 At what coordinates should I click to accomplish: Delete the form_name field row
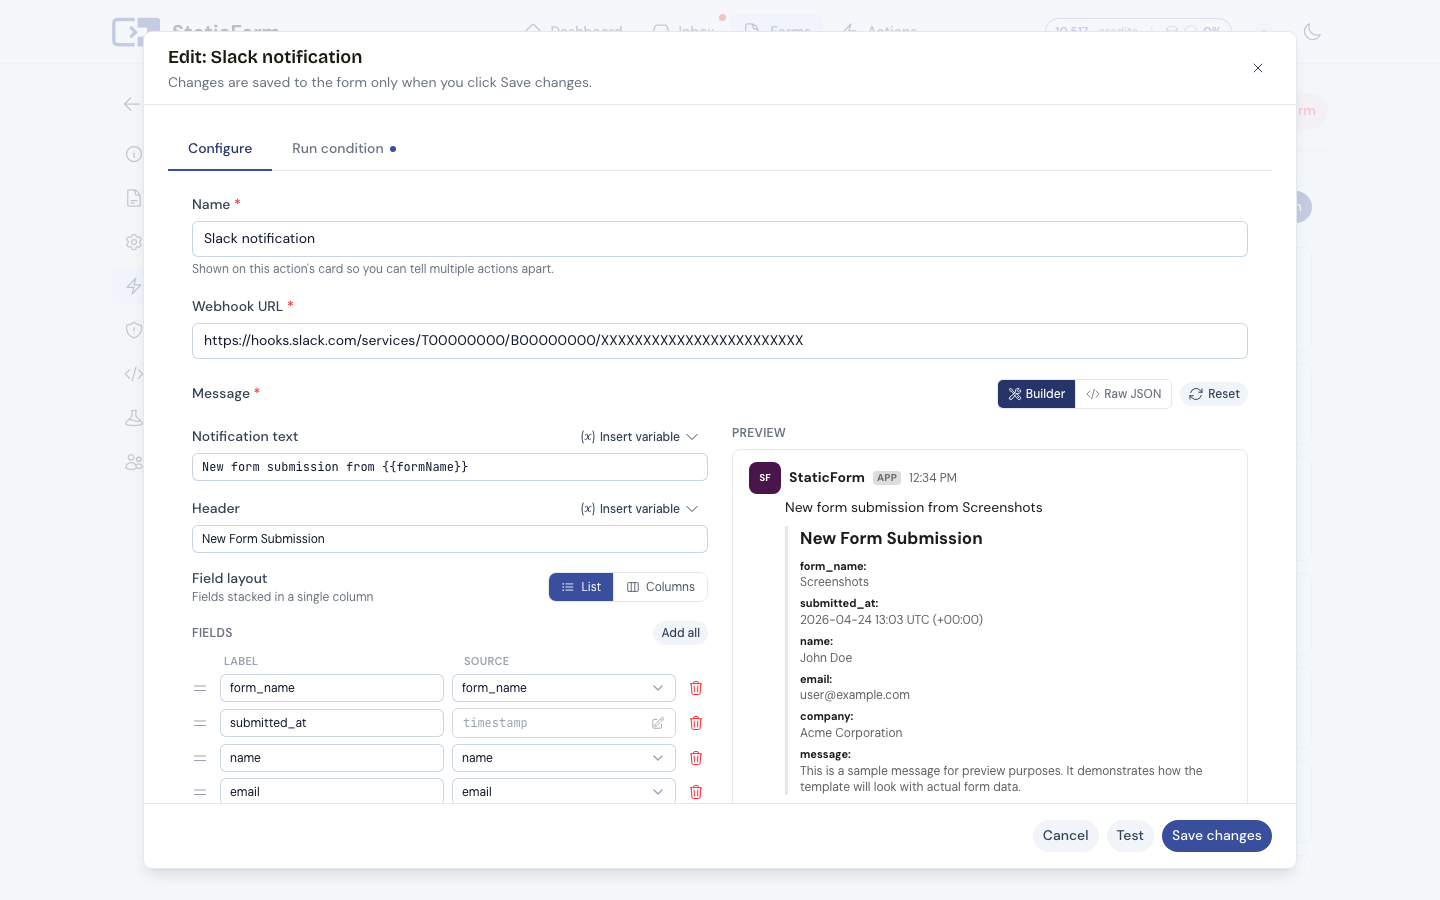696,688
